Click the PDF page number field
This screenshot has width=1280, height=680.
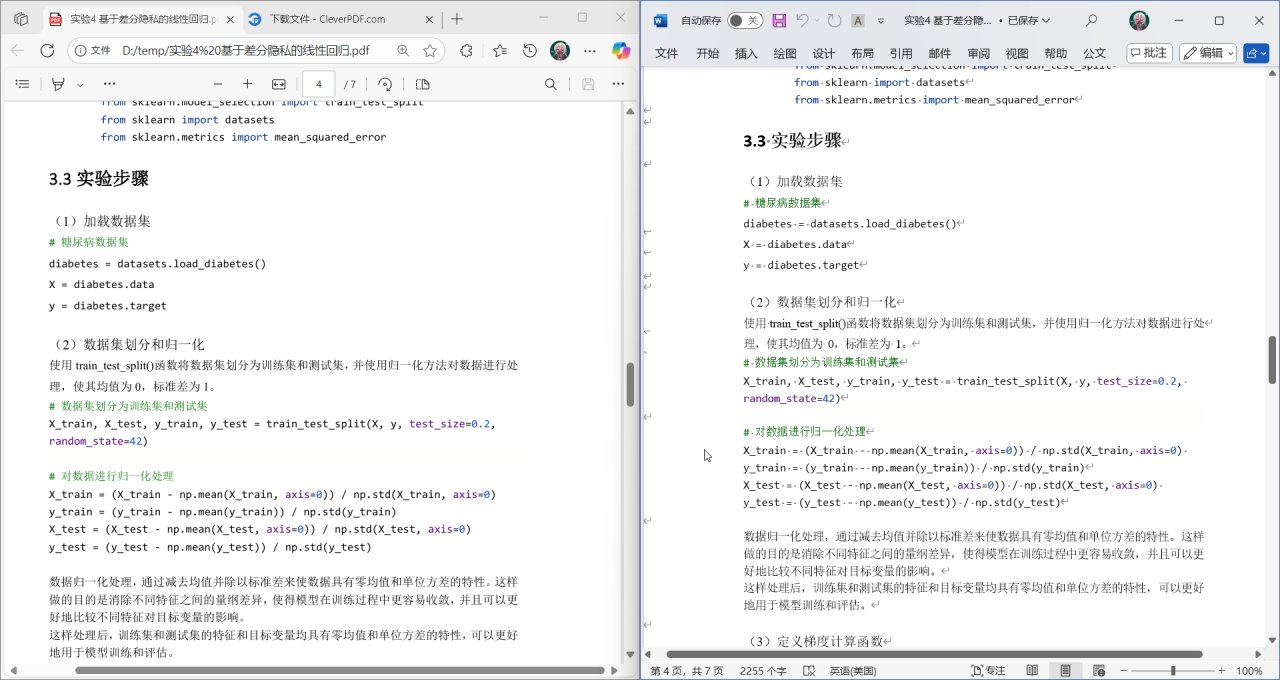tap(319, 85)
